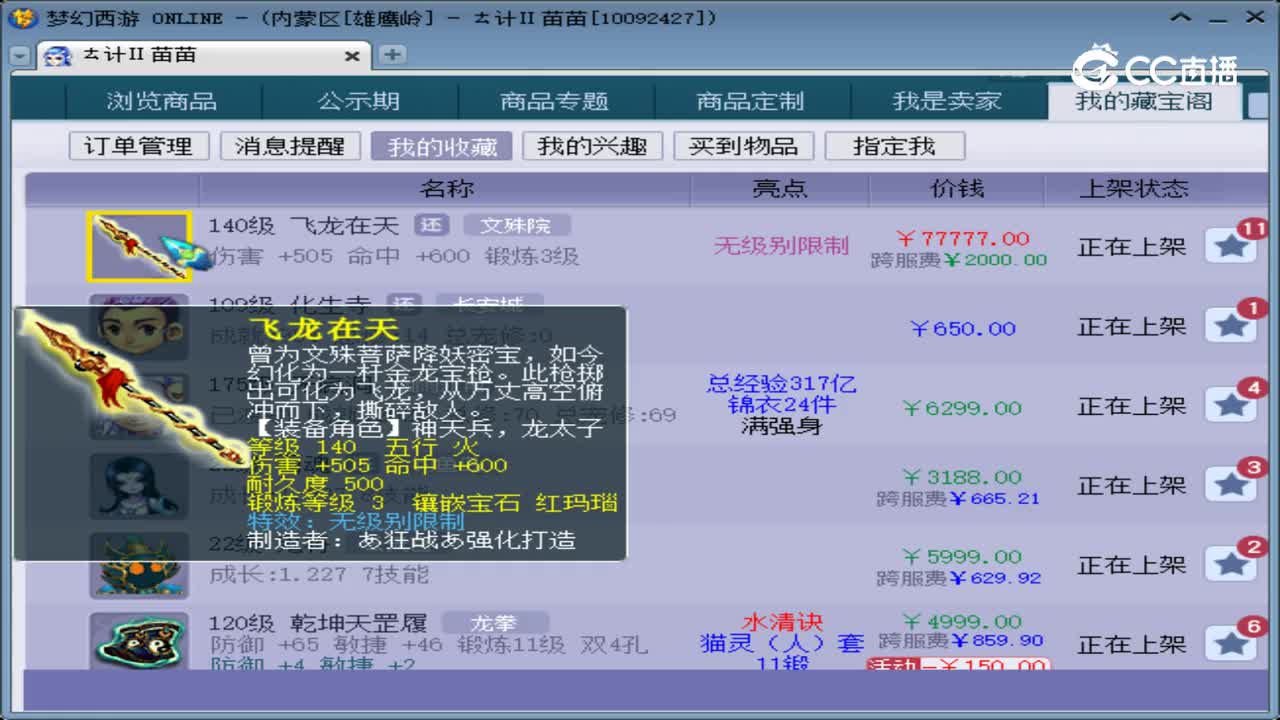Toggle favorite star with badge 1

click(1231, 325)
